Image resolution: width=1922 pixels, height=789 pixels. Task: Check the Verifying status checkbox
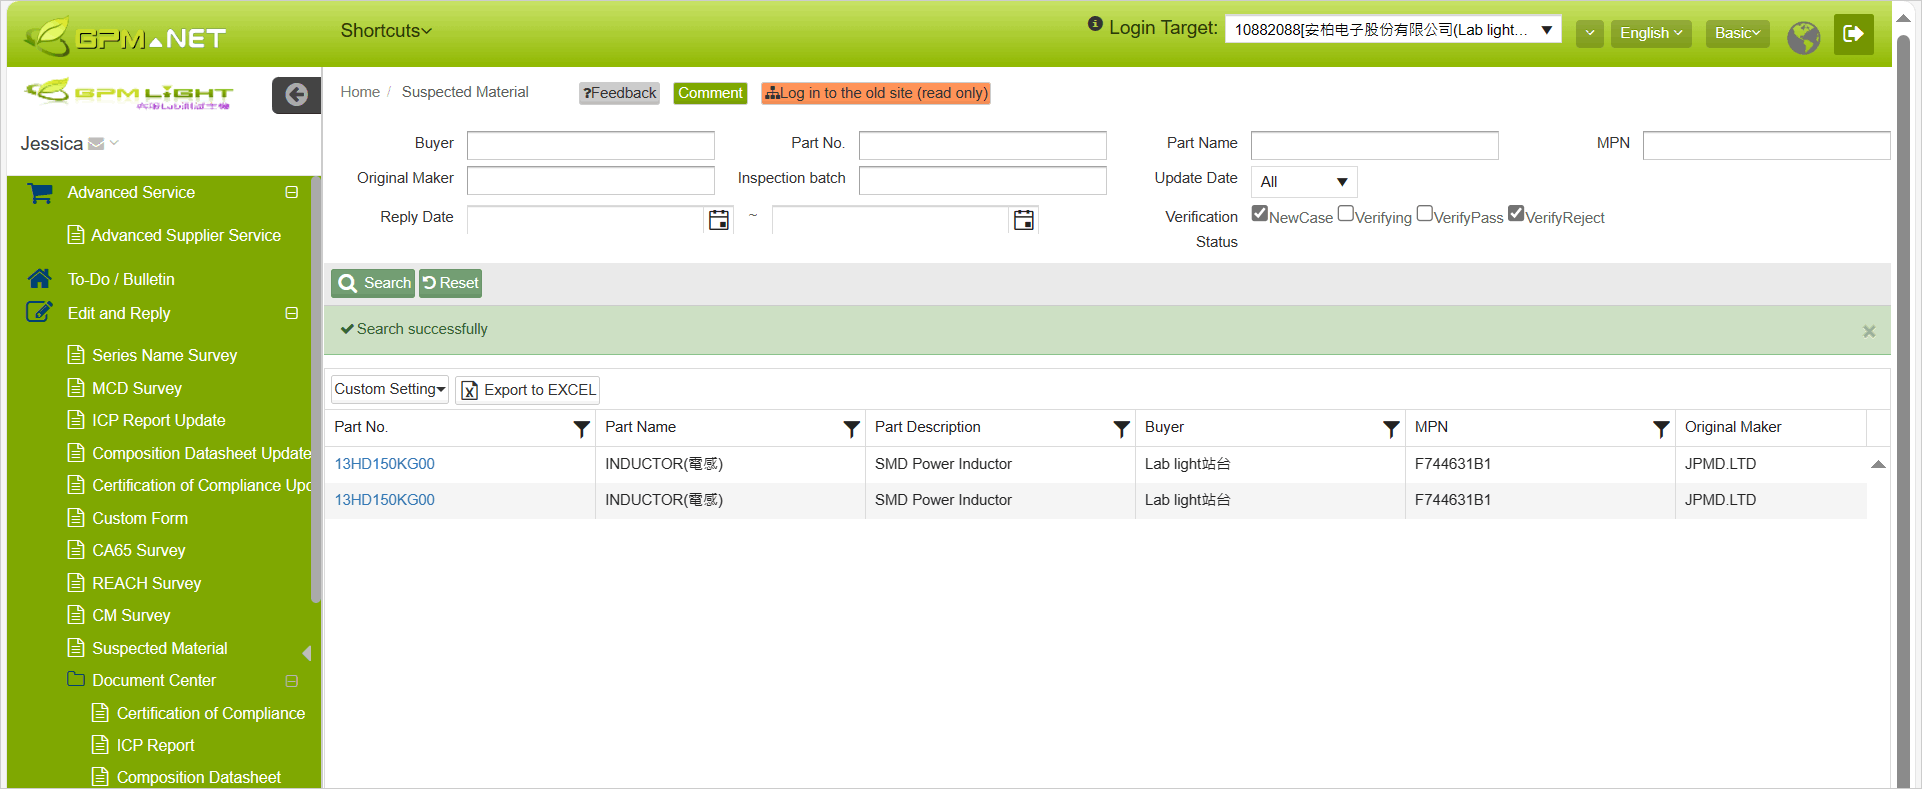[x=1346, y=213]
